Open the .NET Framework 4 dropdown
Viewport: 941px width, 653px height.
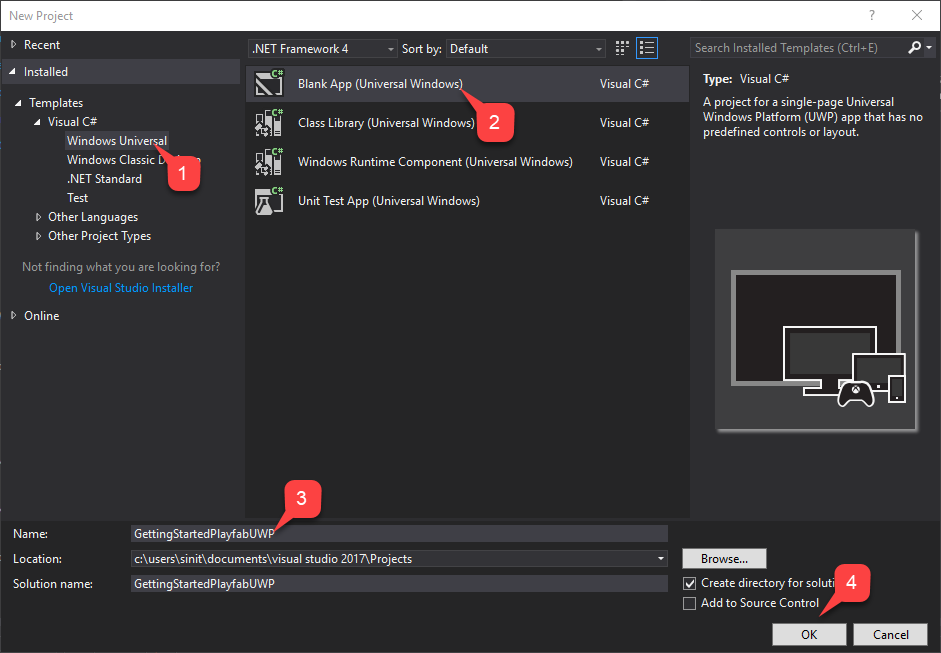pos(390,47)
